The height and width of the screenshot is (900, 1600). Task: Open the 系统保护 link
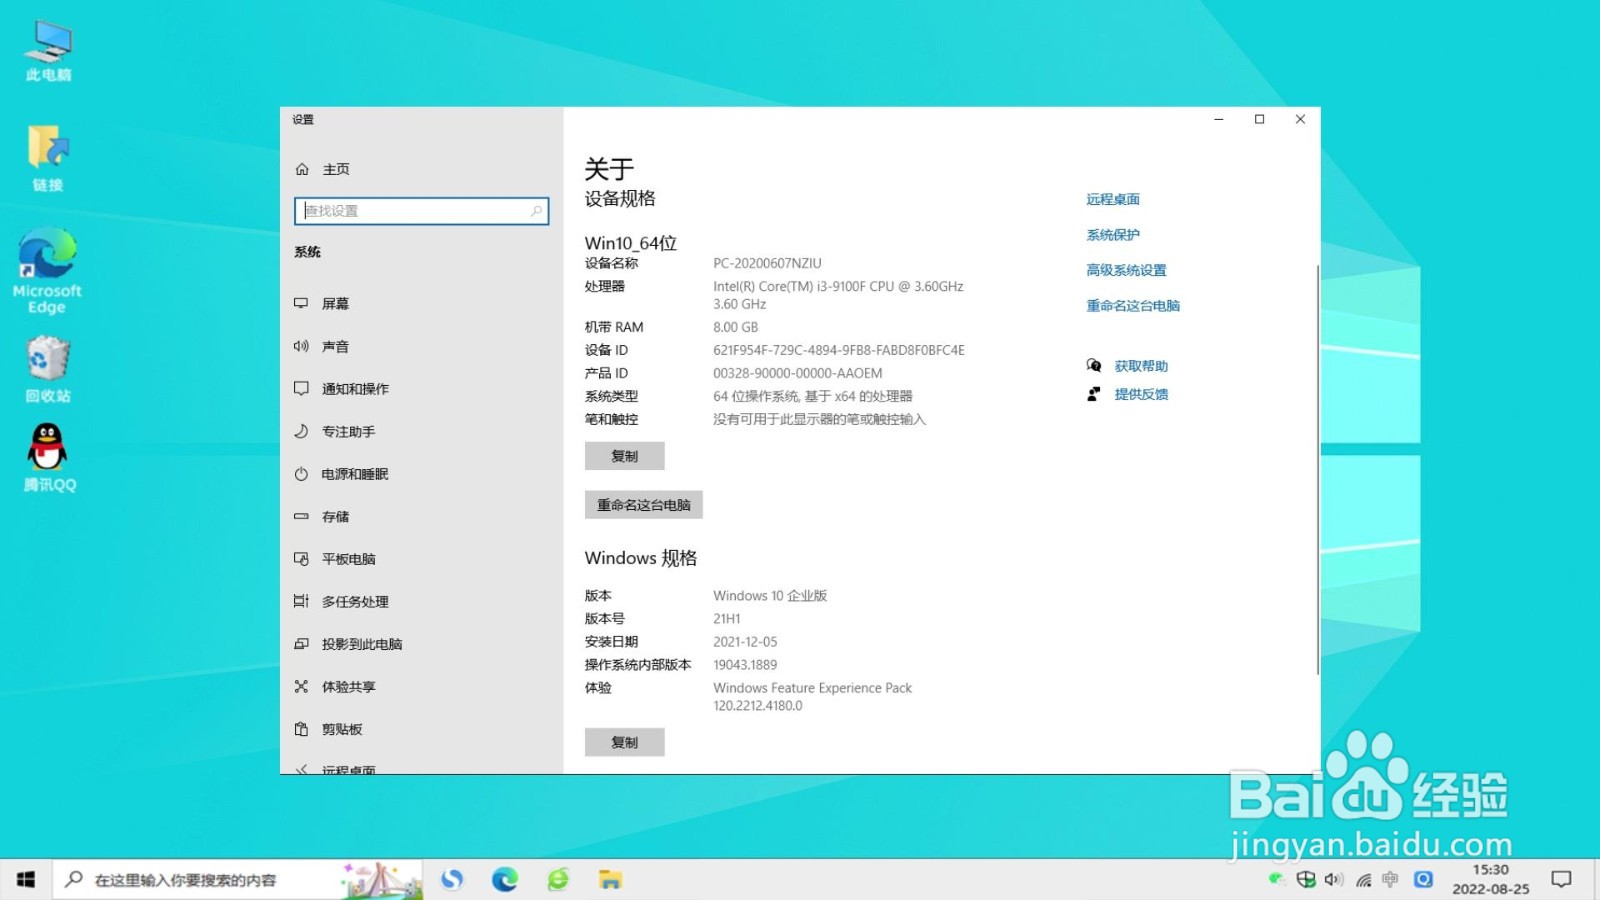click(x=1113, y=235)
